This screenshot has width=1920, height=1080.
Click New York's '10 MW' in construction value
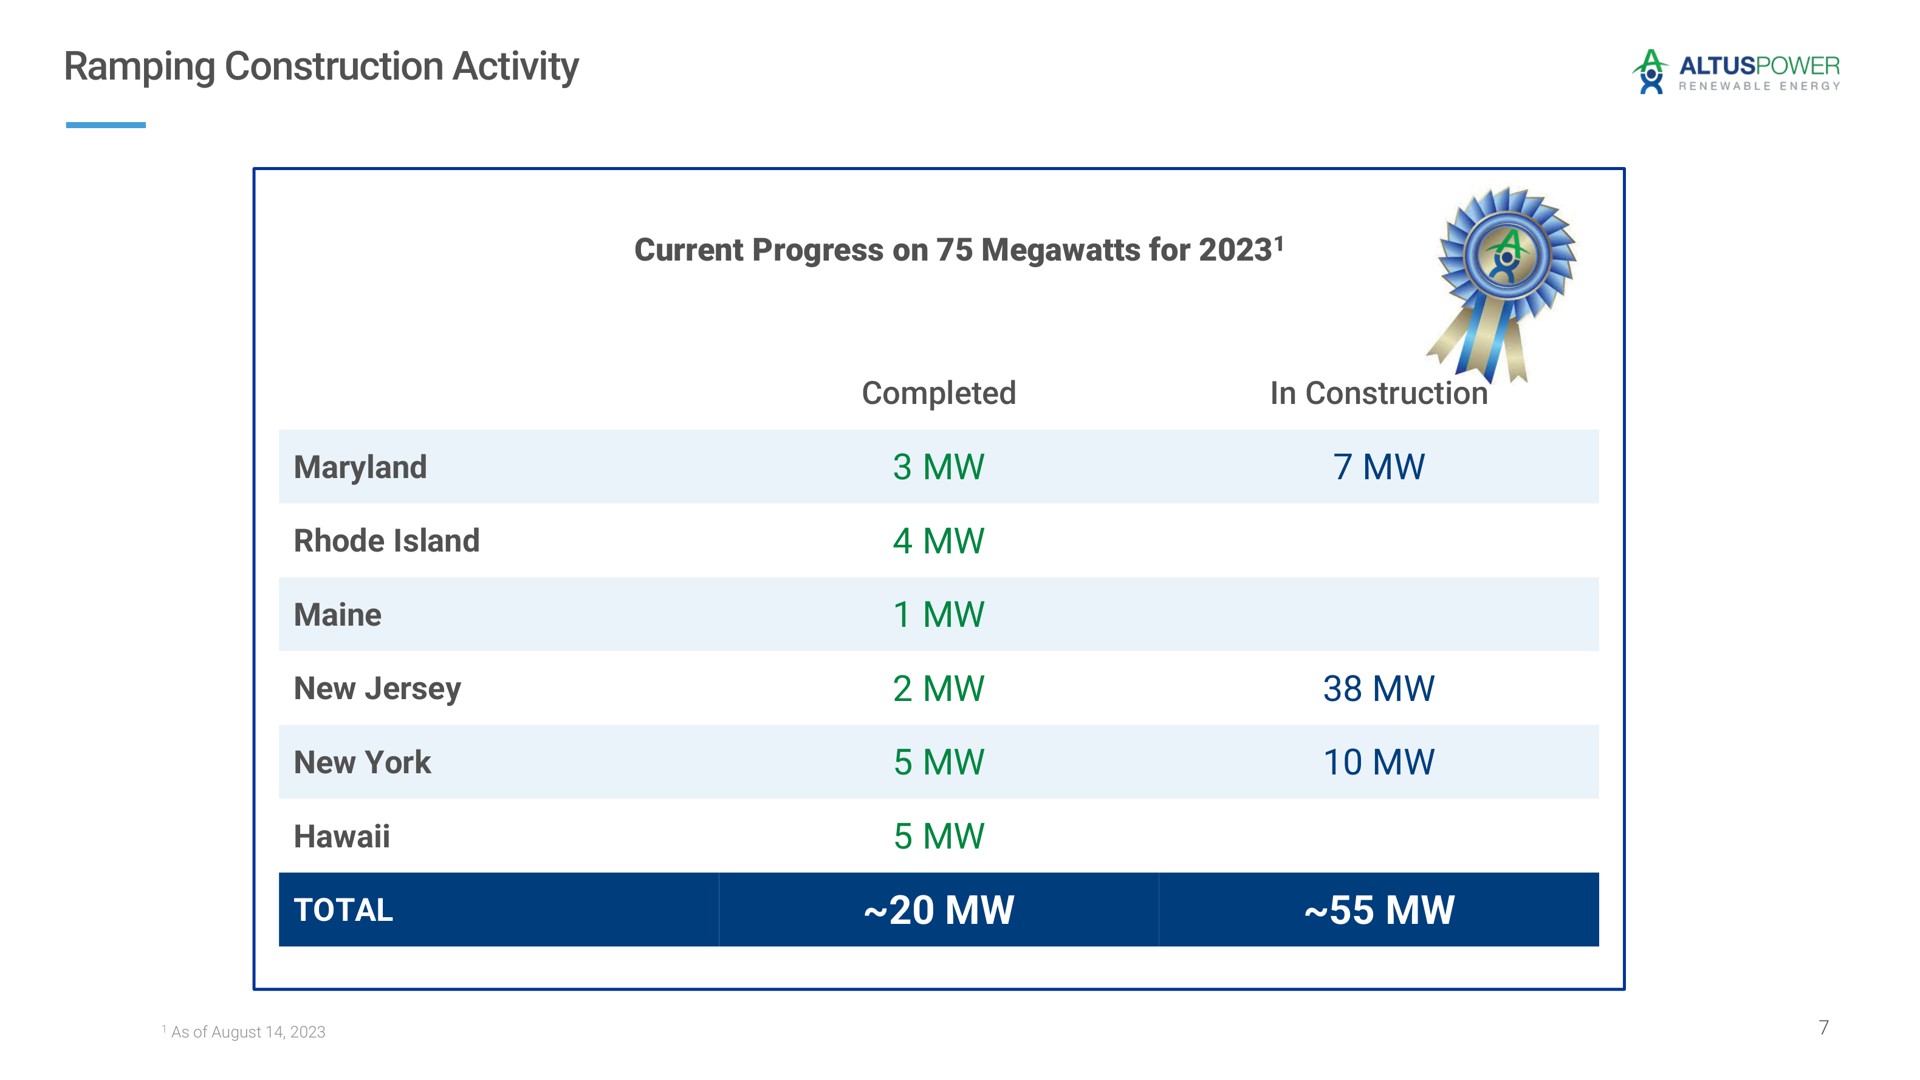coord(1378,763)
